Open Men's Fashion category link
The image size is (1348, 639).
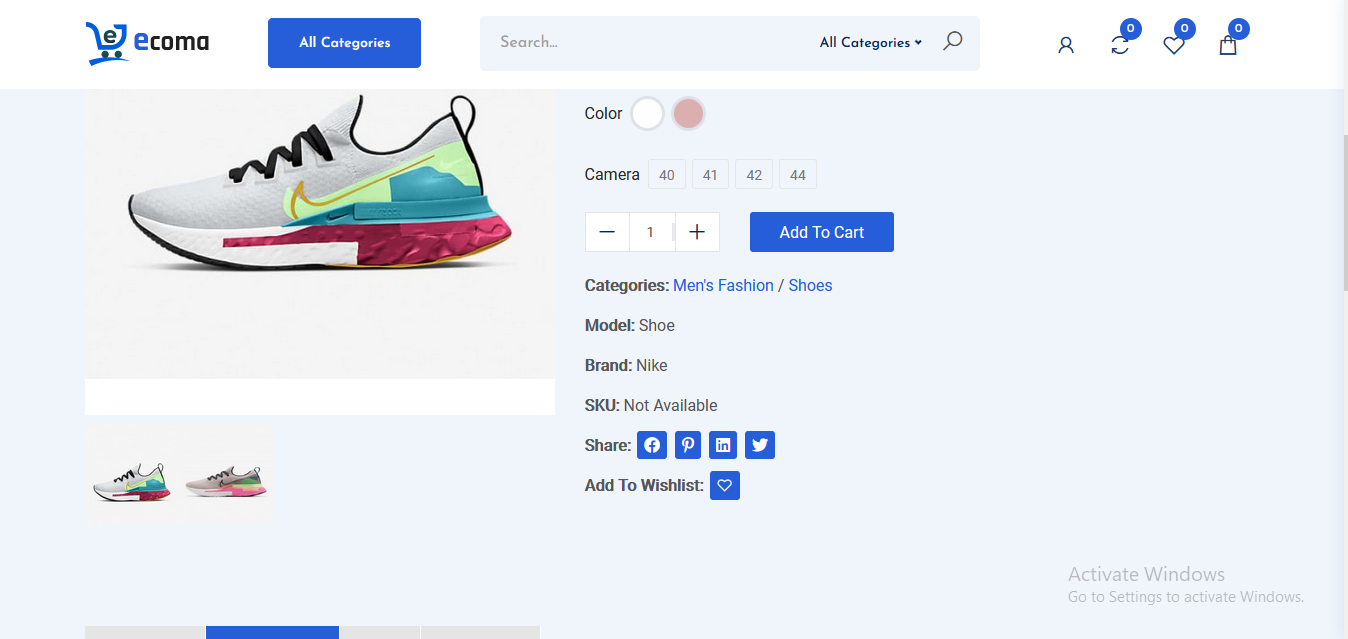pyautogui.click(x=723, y=285)
